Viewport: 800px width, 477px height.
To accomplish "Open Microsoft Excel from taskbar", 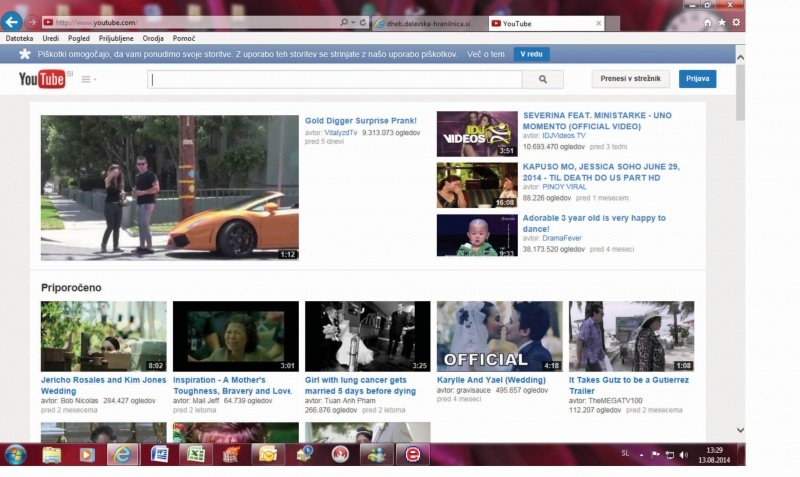I will coord(195,454).
